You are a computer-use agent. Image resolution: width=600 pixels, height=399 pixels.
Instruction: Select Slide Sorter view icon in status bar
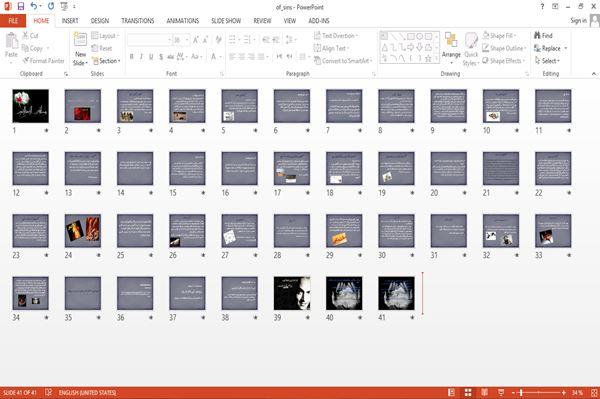(468, 392)
